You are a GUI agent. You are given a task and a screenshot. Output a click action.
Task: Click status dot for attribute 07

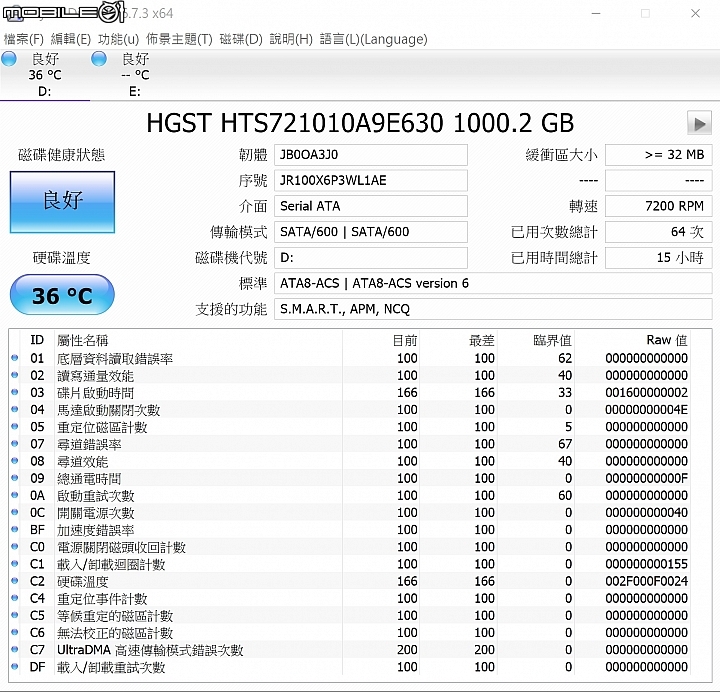click(15, 444)
